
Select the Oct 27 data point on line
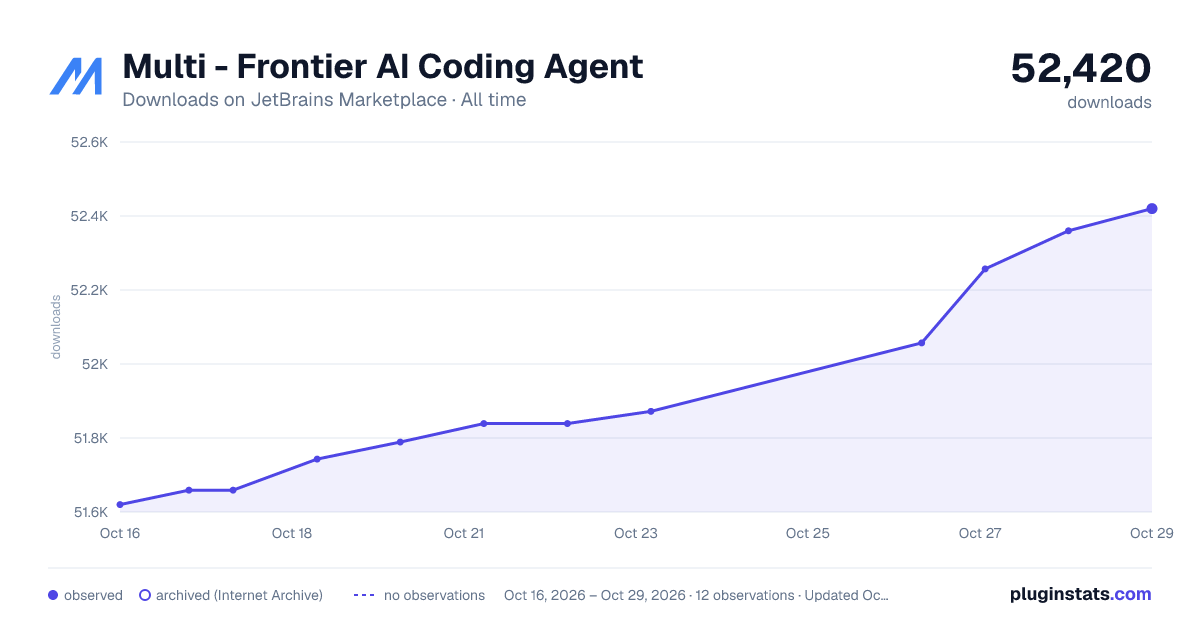pyautogui.click(x=985, y=269)
